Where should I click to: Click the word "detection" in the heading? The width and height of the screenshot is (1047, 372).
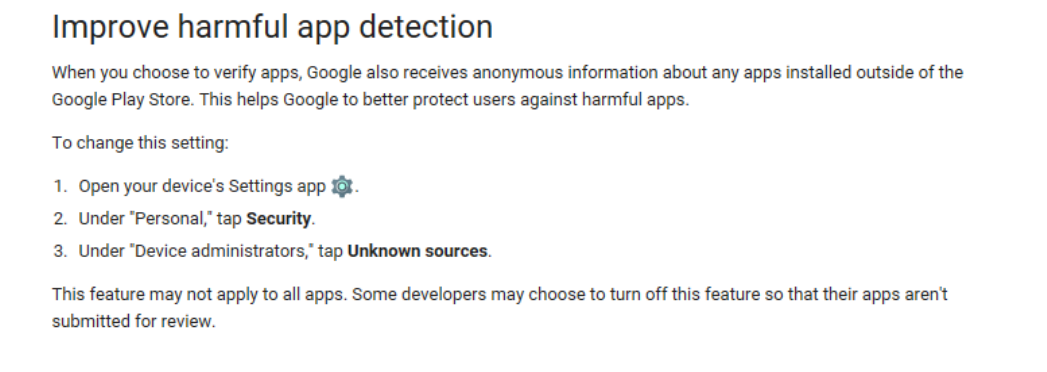point(426,27)
